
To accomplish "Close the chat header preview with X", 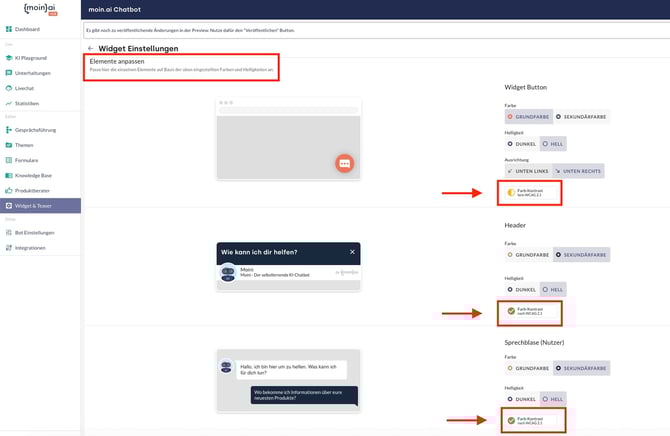I will [351, 252].
